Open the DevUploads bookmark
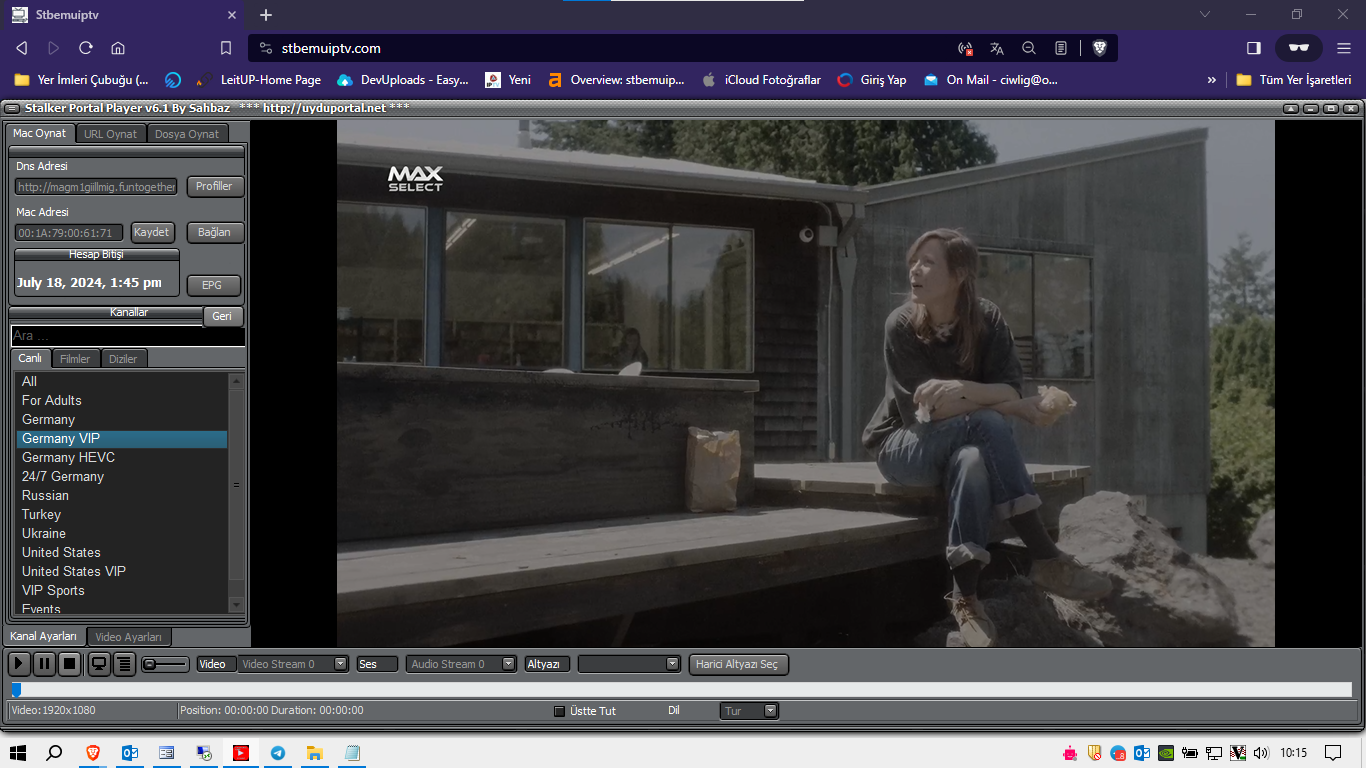 pos(404,80)
